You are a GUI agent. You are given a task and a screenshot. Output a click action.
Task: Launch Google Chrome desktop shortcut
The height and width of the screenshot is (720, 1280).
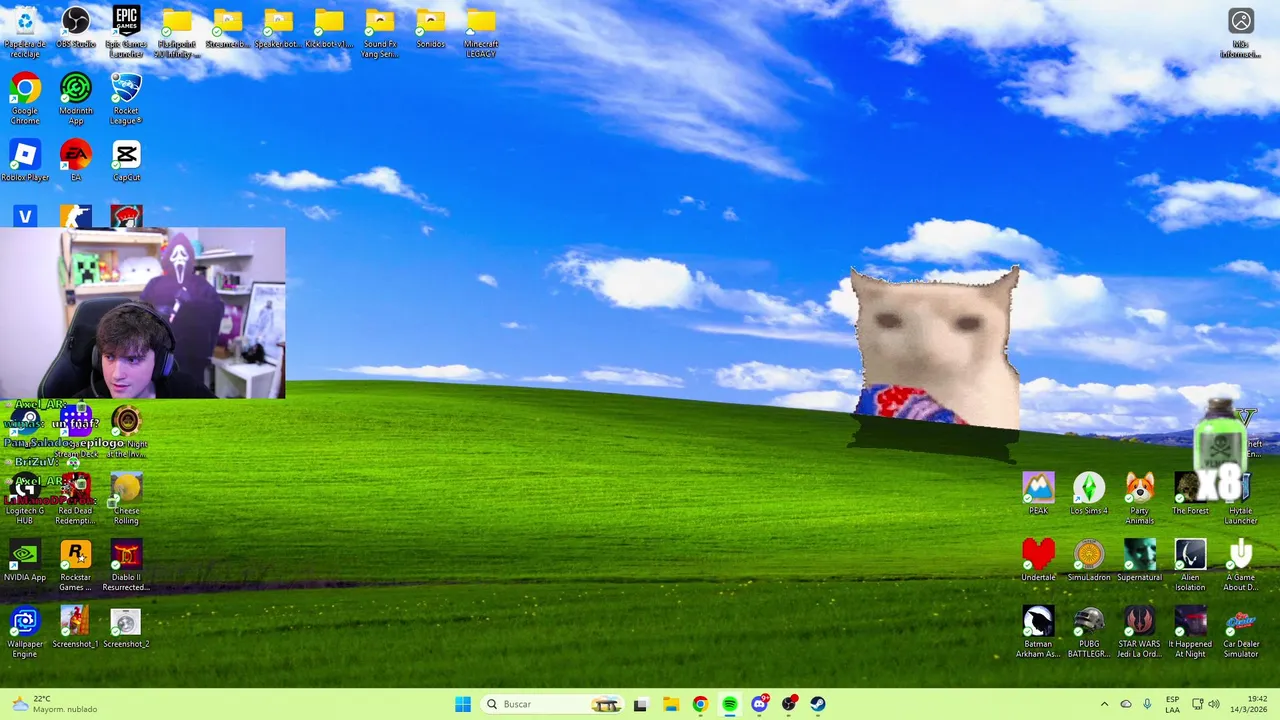25,98
